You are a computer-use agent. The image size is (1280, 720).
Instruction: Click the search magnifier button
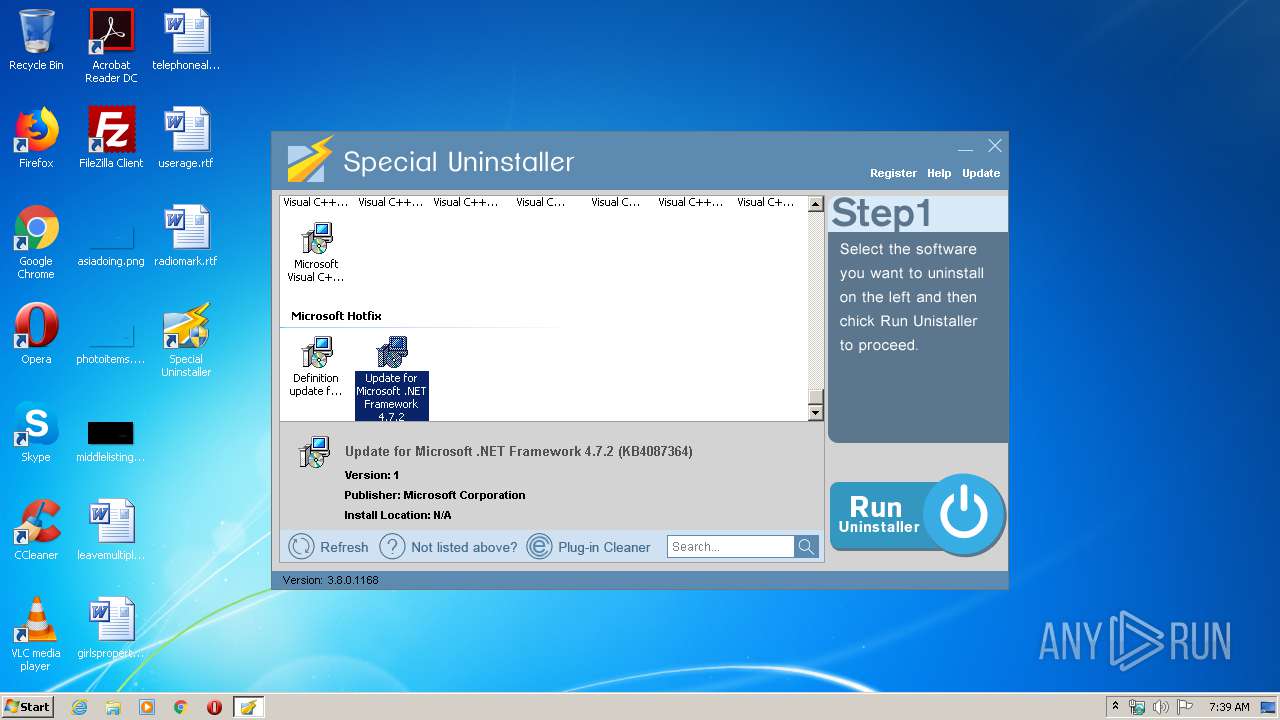(x=806, y=546)
